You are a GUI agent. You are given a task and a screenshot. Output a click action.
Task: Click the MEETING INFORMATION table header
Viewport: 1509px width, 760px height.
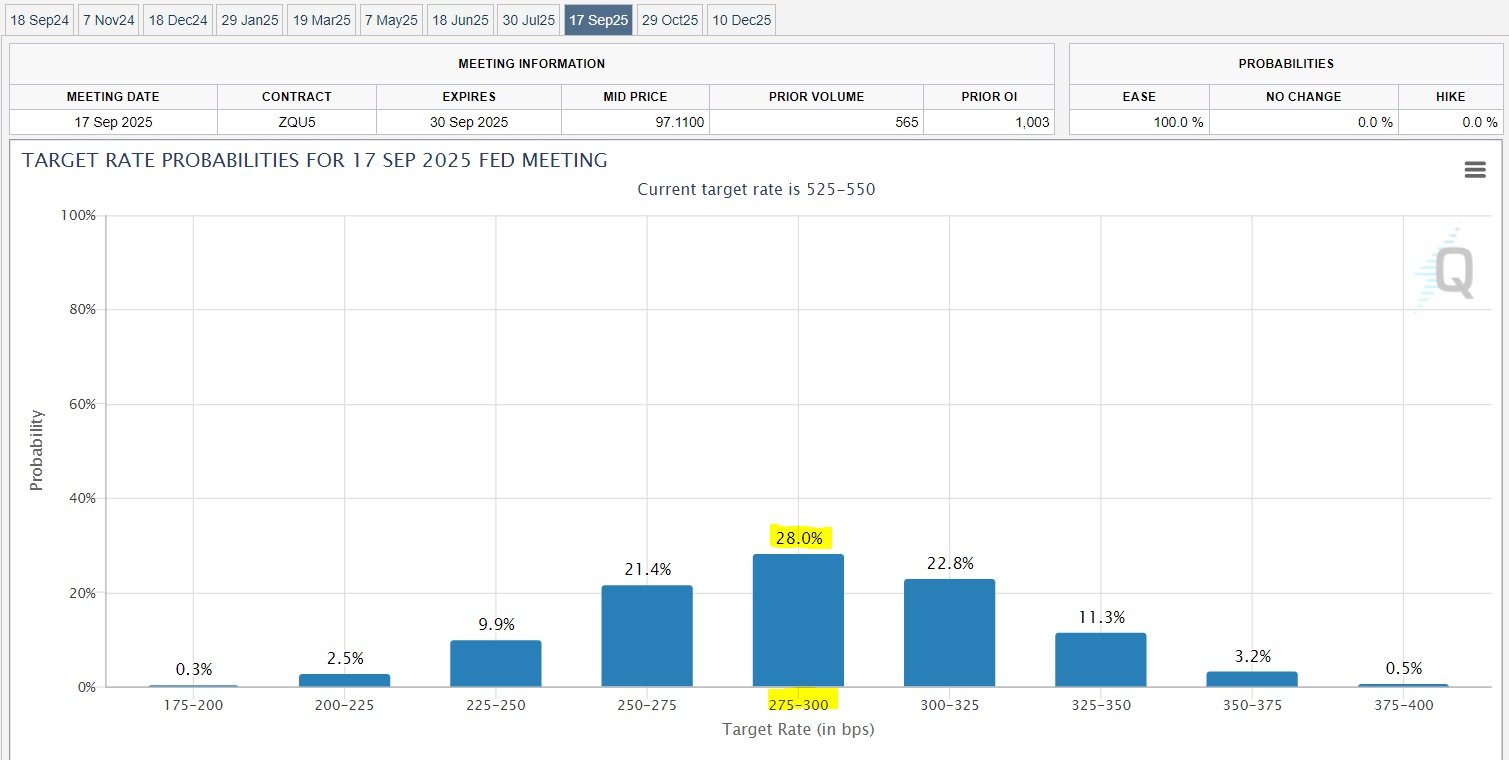(x=532, y=64)
